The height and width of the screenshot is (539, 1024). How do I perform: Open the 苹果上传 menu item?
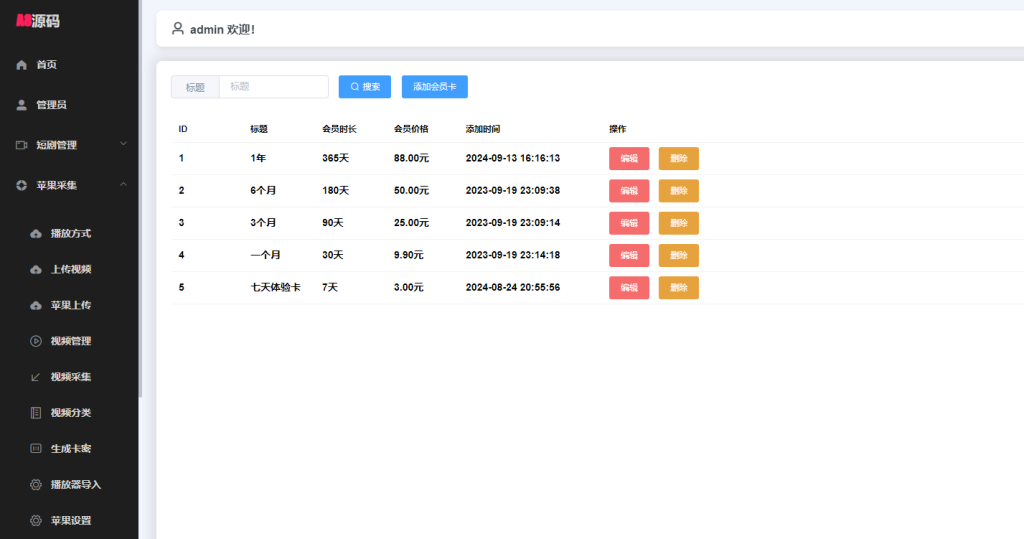(x=70, y=305)
